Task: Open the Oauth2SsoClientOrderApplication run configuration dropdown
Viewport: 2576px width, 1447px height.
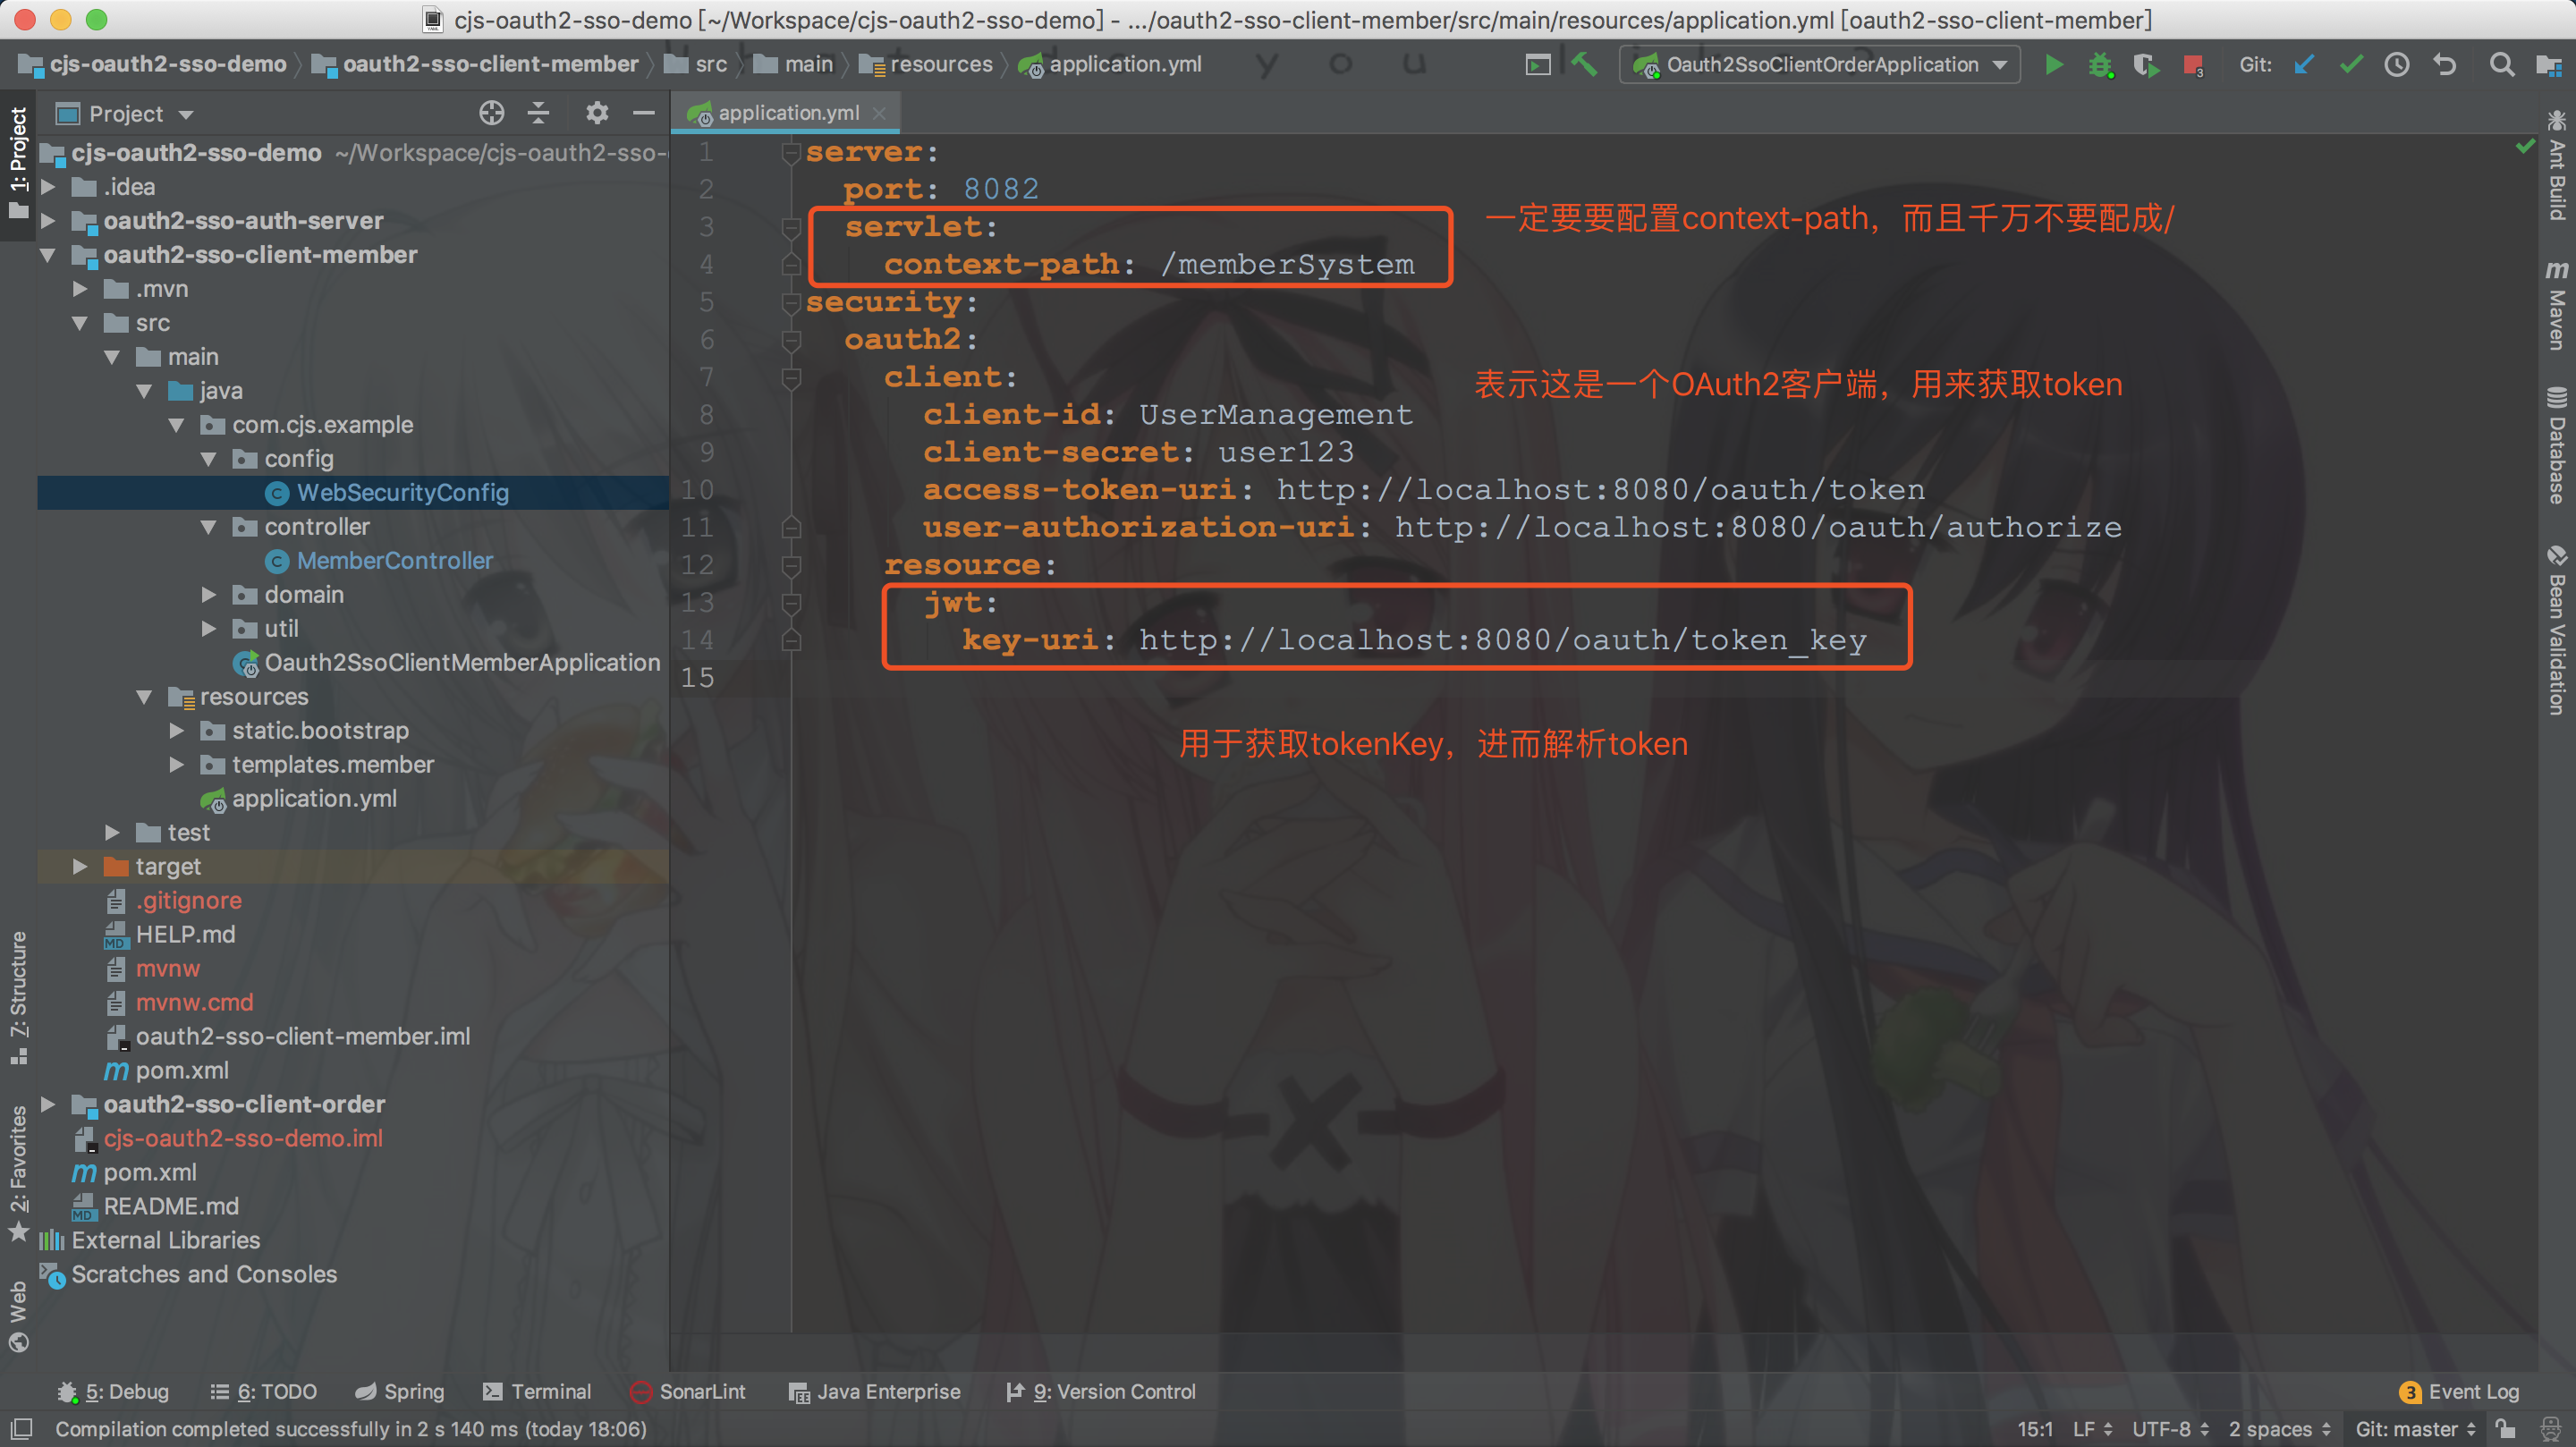Action: click(x=1820, y=65)
